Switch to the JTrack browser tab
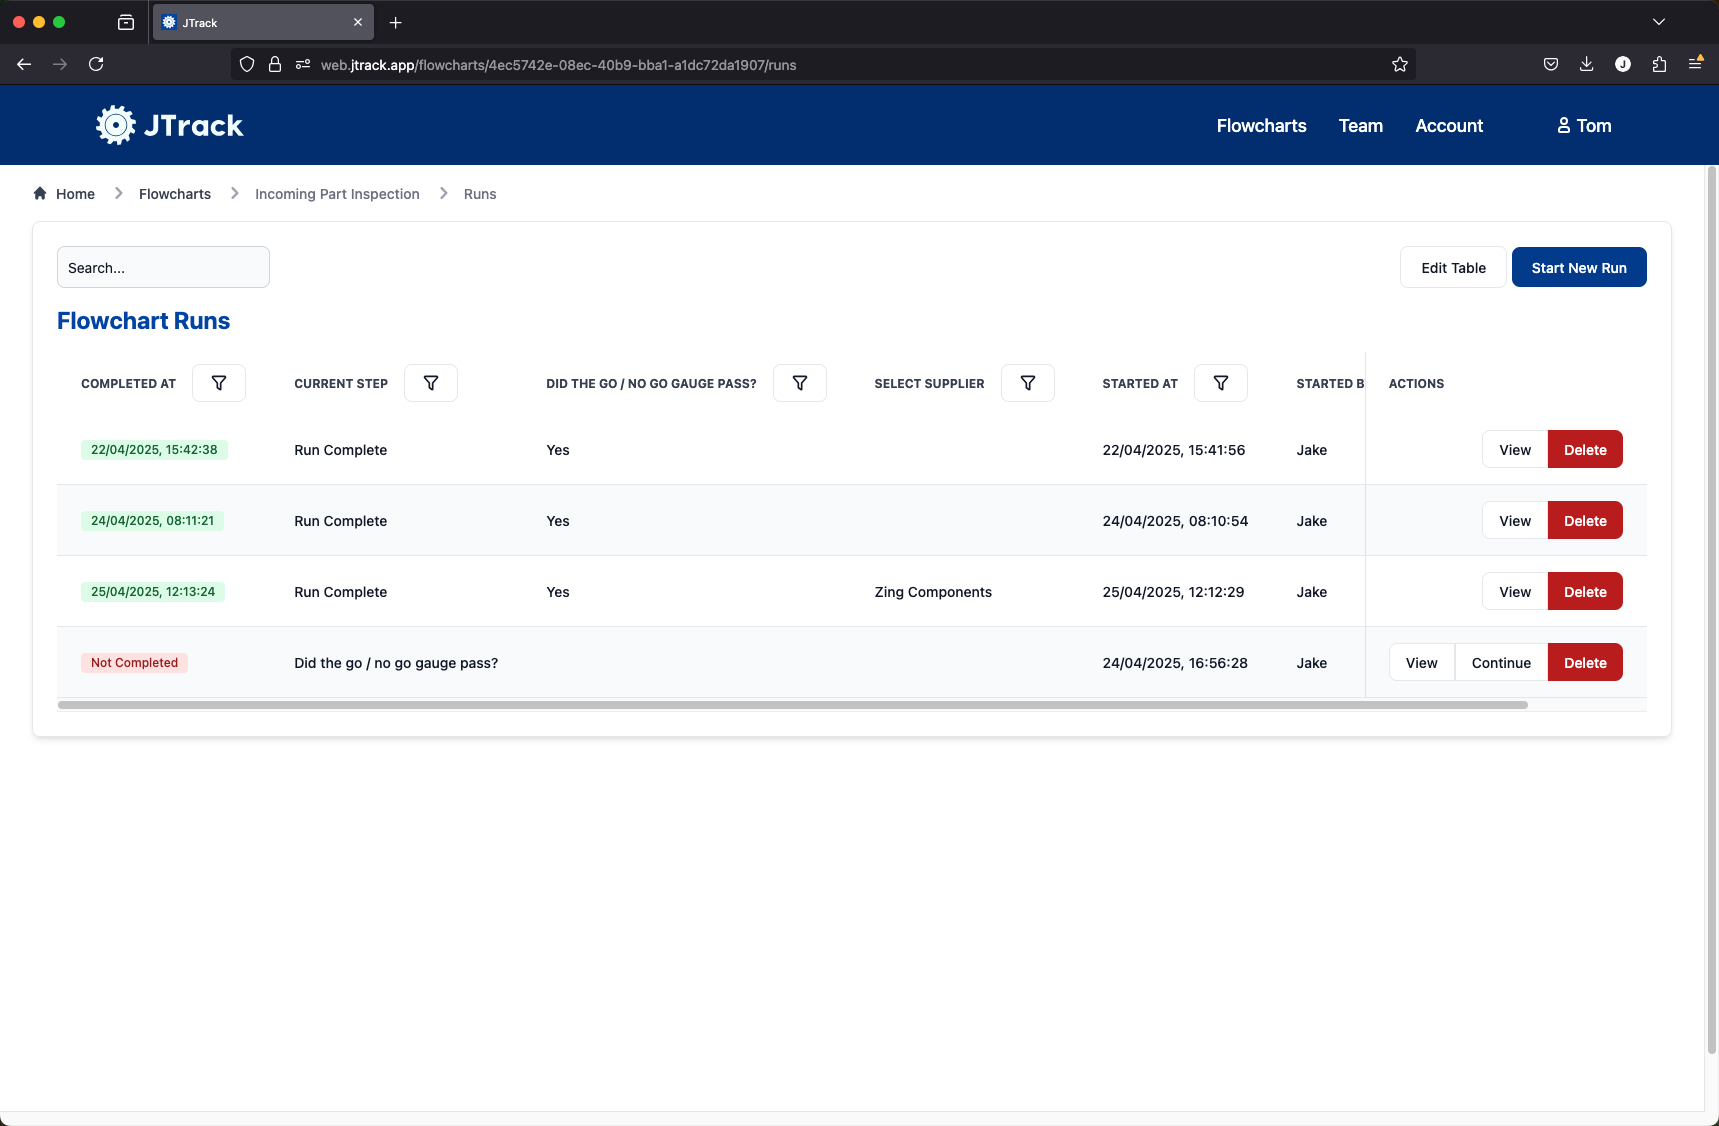This screenshot has width=1719, height=1126. (x=262, y=22)
